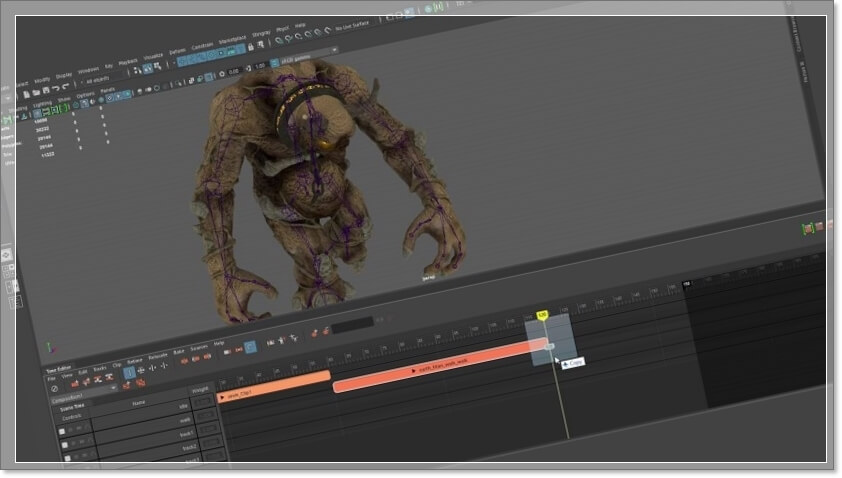This screenshot has height=478, width=842.
Task: Open the Time Editor Bake menu
Action: coord(178,352)
